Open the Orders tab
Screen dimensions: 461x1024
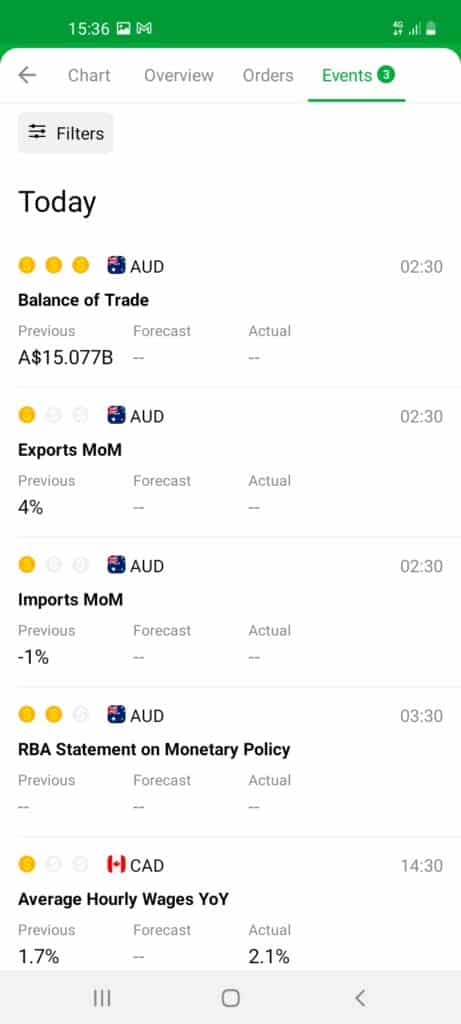coord(268,76)
